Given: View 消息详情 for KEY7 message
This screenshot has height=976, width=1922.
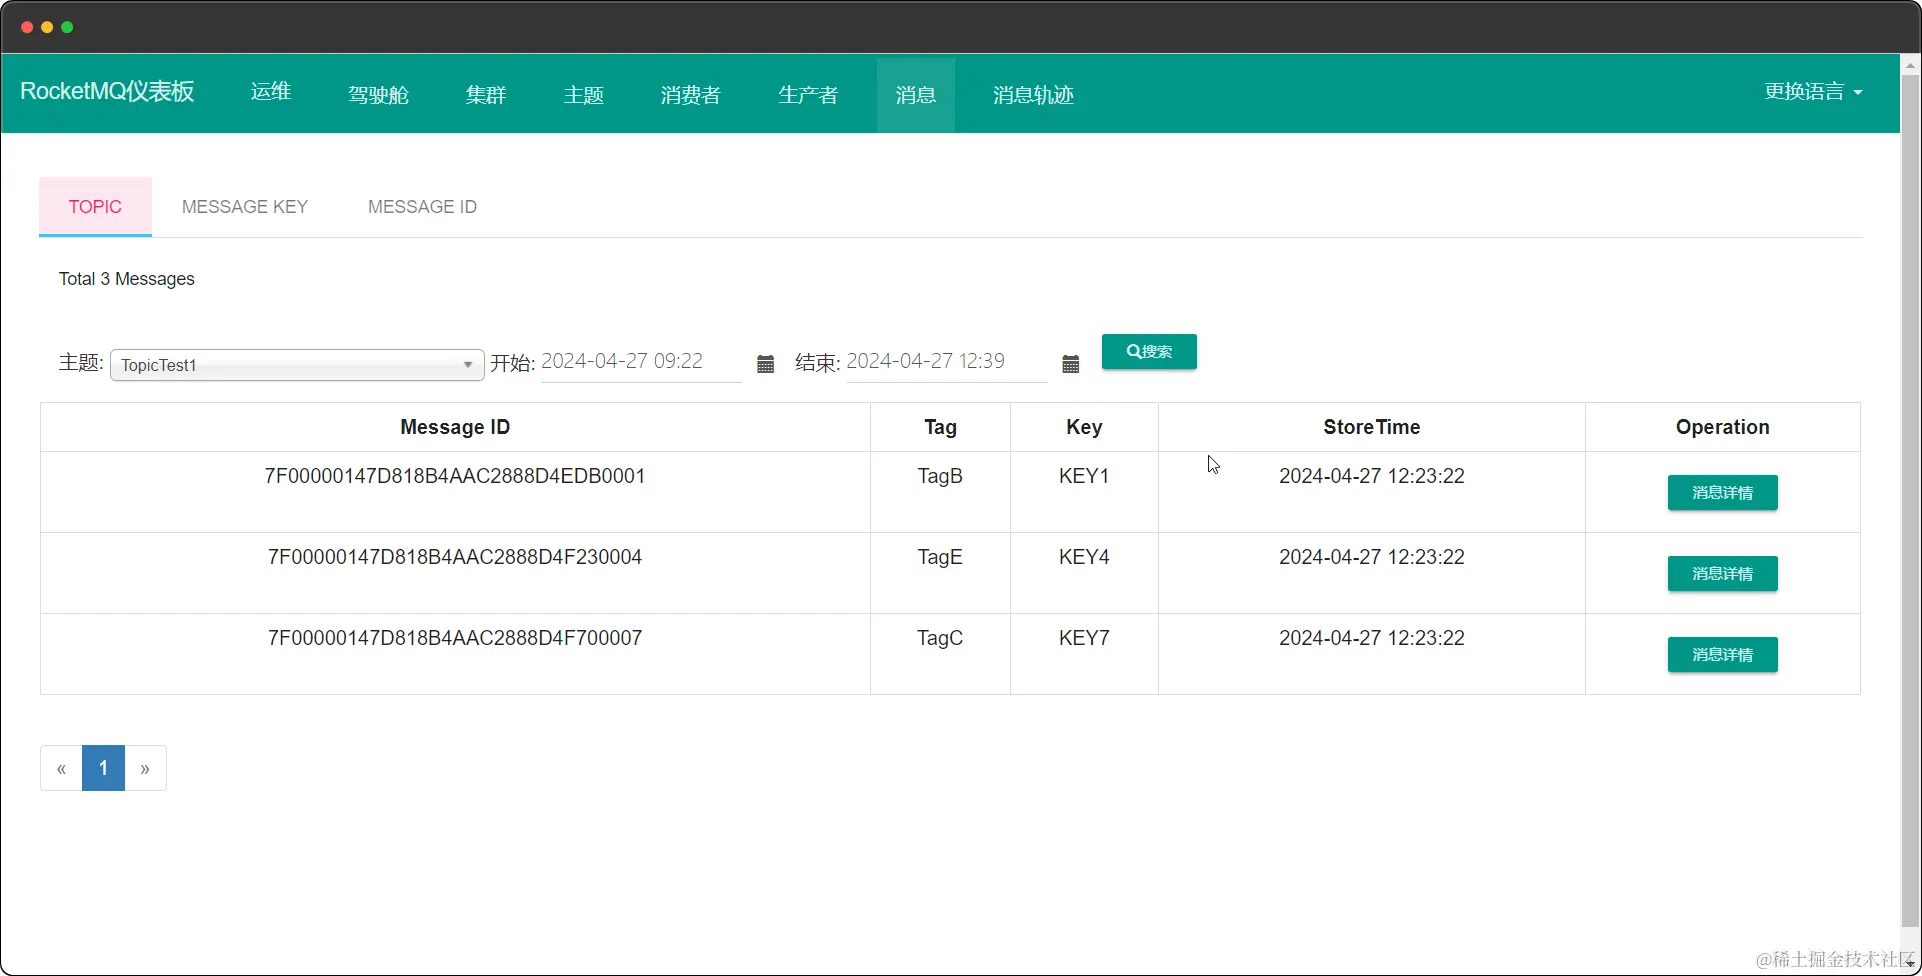Looking at the screenshot, I should pos(1722,655).
